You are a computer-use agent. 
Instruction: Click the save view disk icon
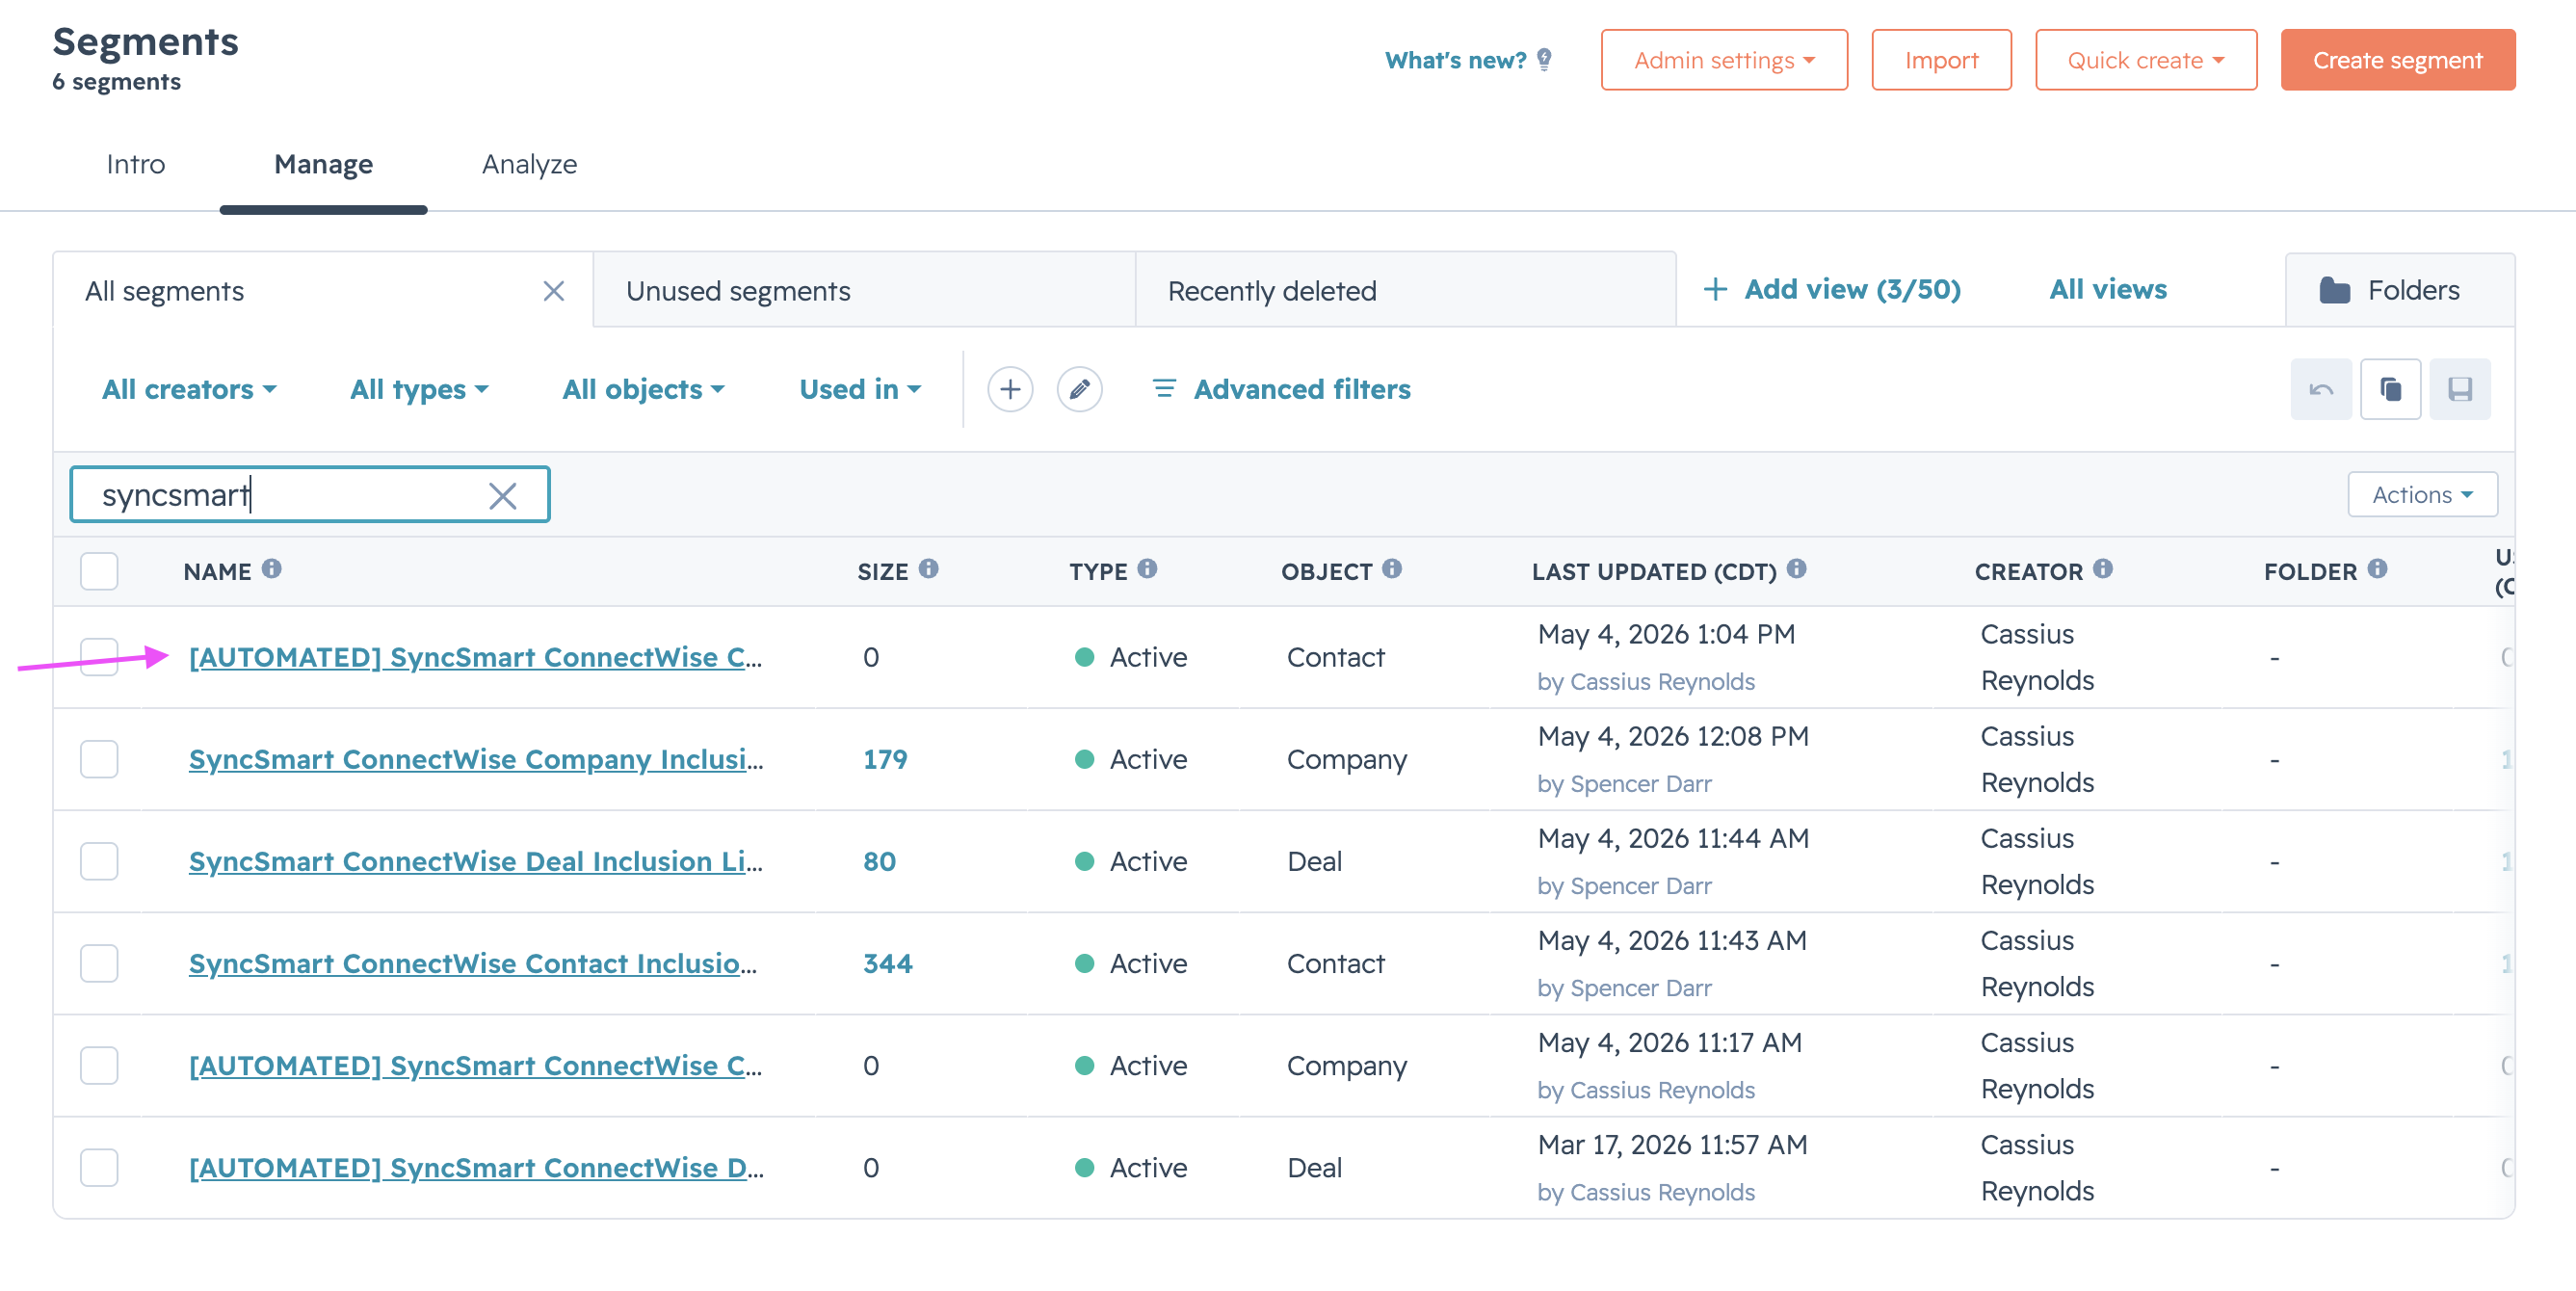(x=2460, y=389)
